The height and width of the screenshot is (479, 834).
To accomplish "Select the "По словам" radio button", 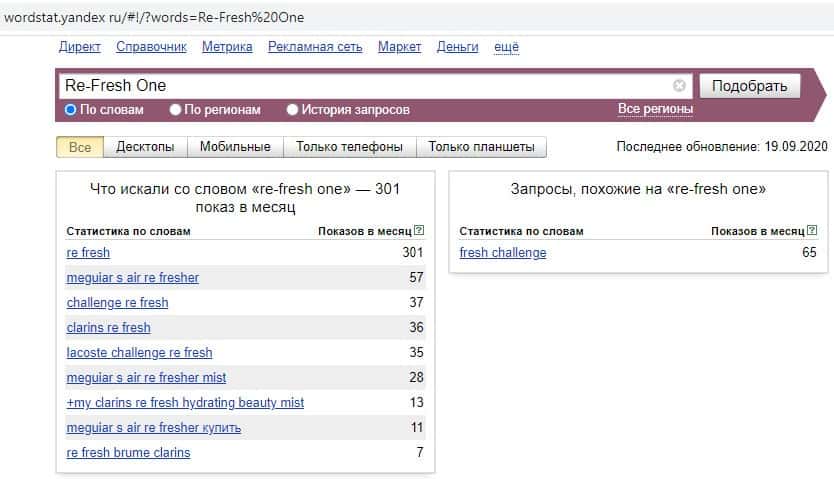I will [71, 110].
